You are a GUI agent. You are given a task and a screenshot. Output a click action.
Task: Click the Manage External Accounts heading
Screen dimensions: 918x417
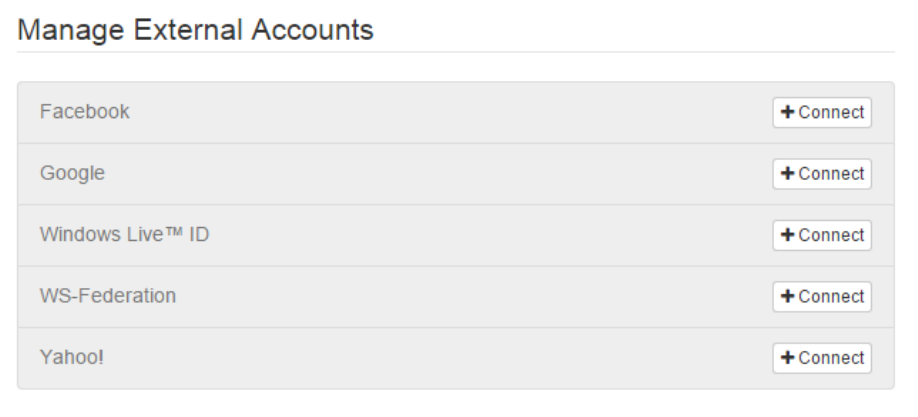[x=196, y=31]
